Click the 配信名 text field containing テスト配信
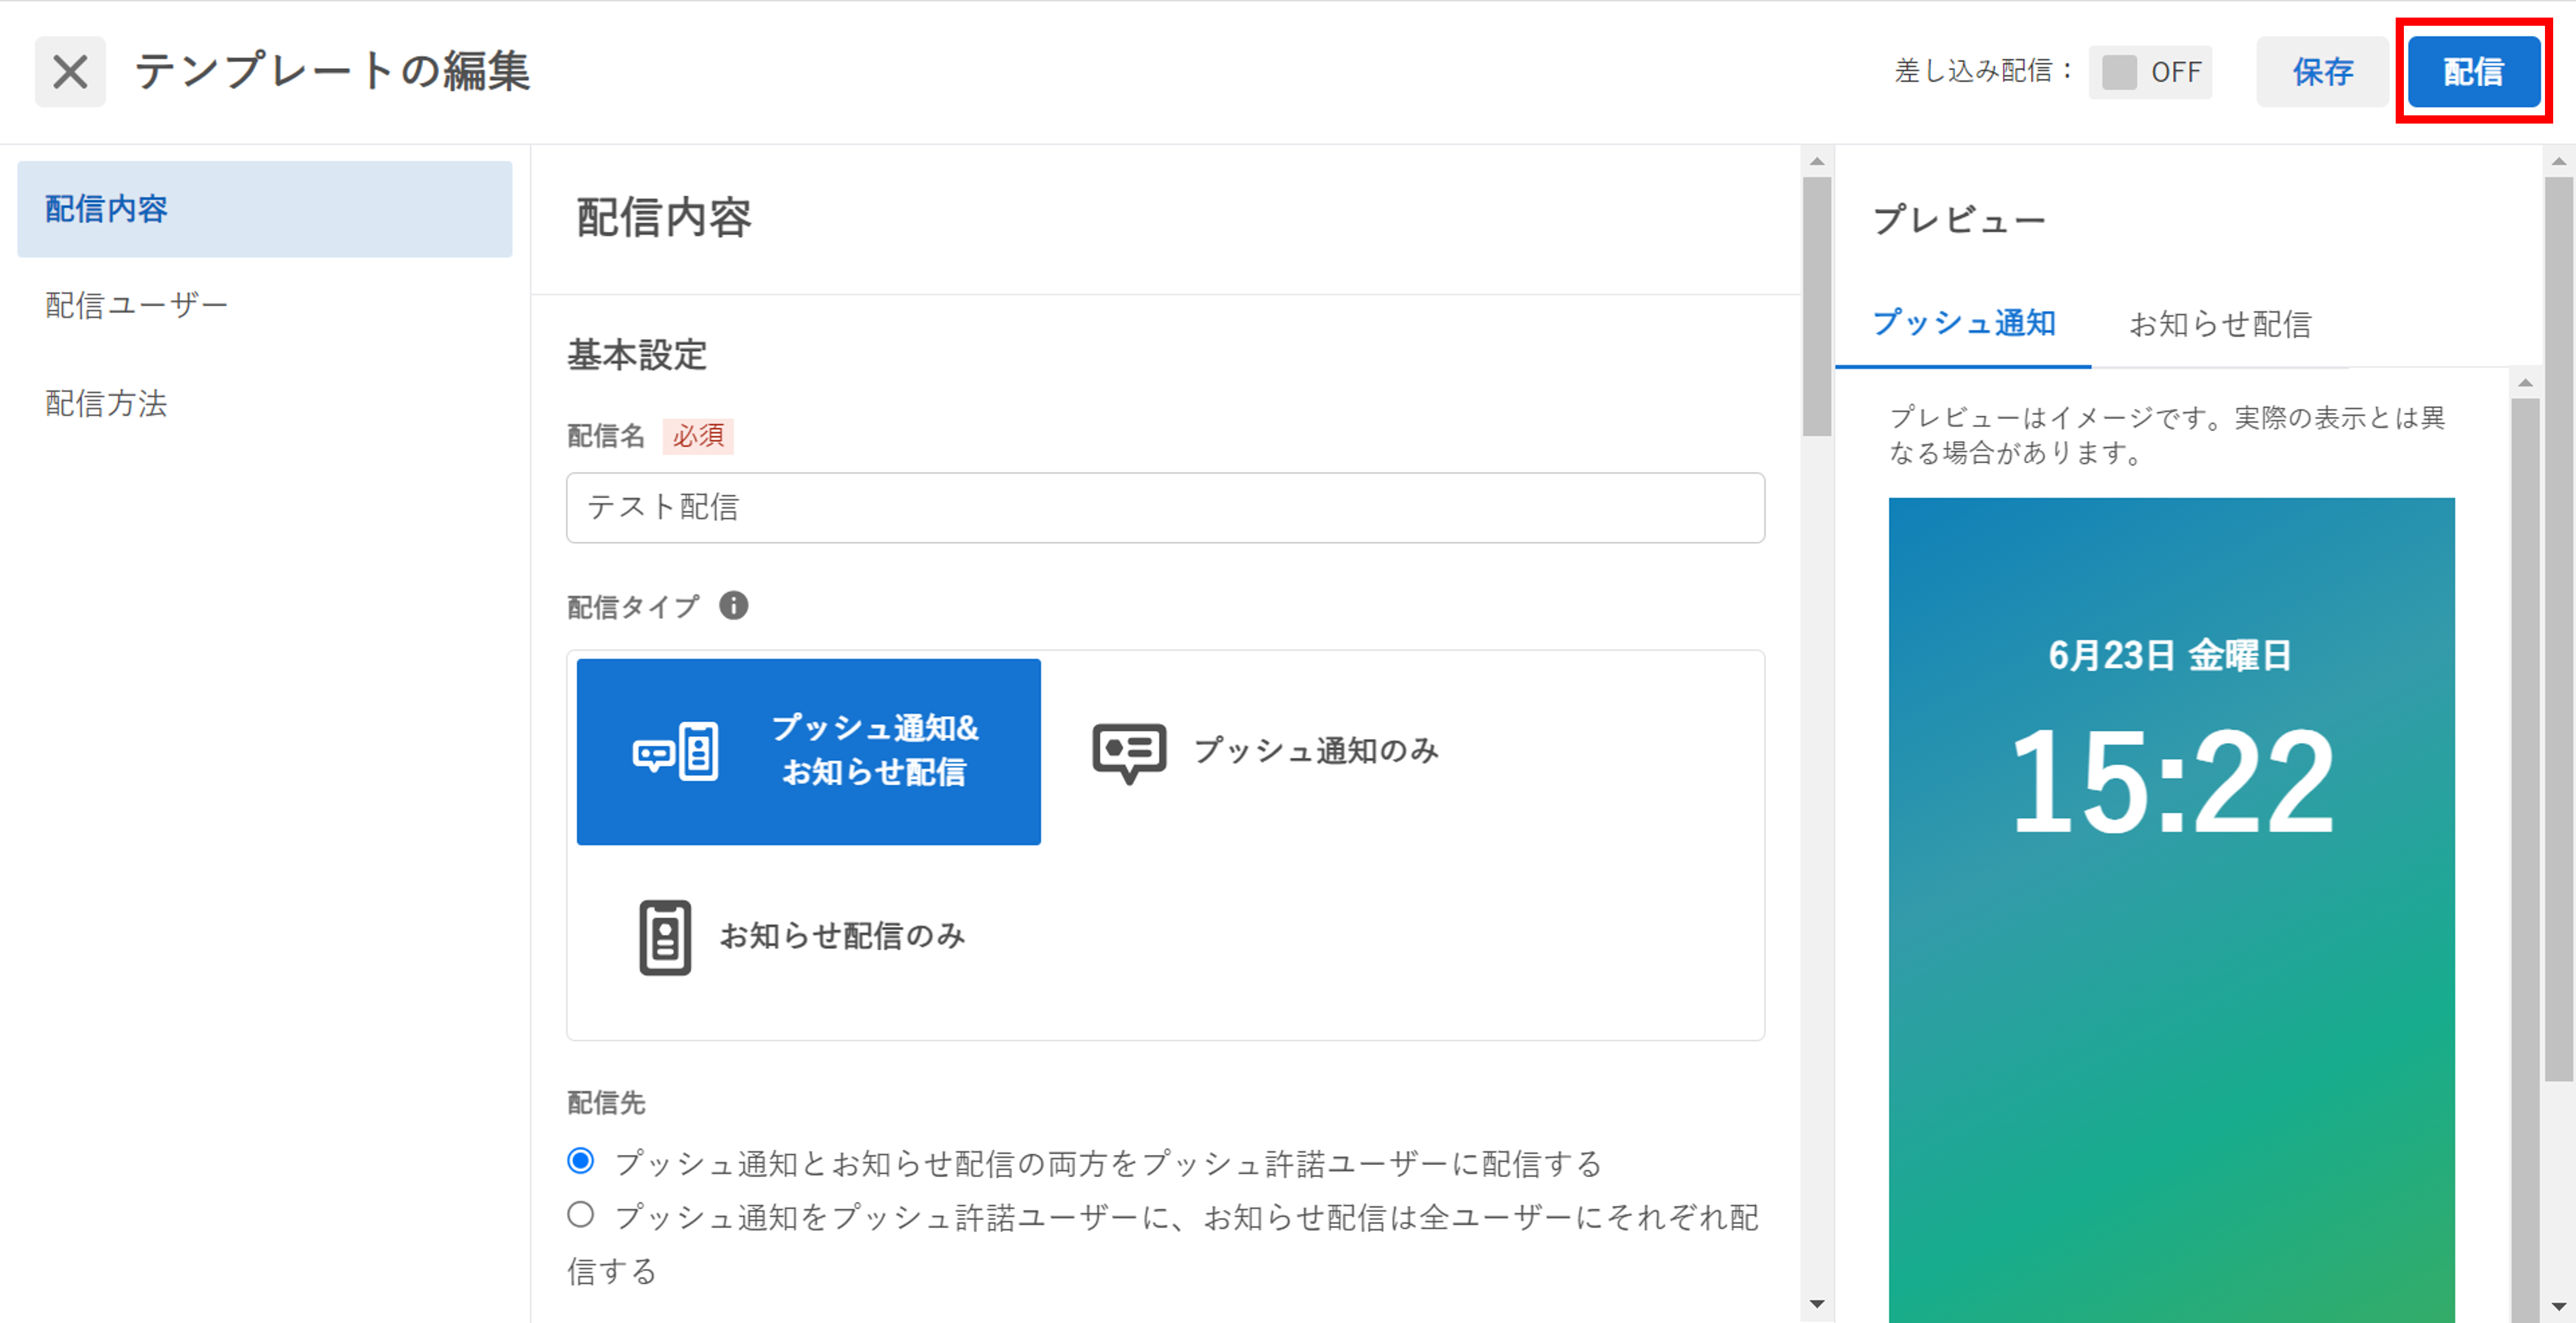This screenshot has width=2576, height=1323. tap(1165, 507)
